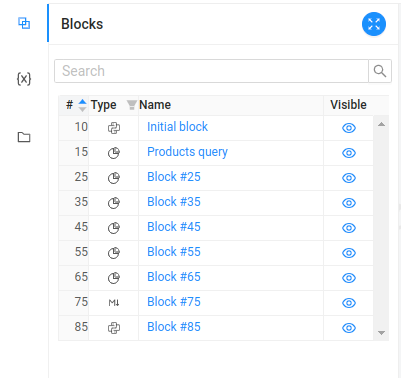This screenshot has width=401, height=378.
Task: Open the Block #55 link
Action: 174,252
